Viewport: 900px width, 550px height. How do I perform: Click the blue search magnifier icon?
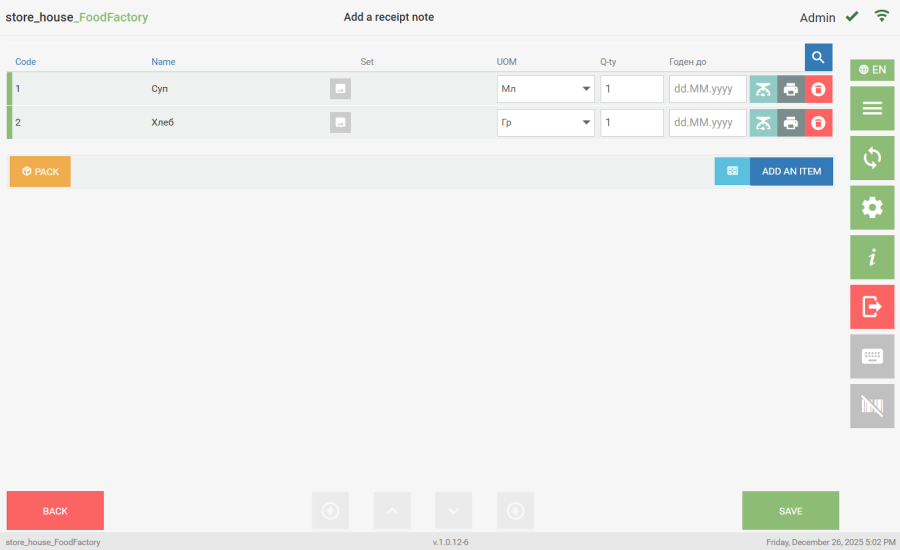tap(818, 57)
